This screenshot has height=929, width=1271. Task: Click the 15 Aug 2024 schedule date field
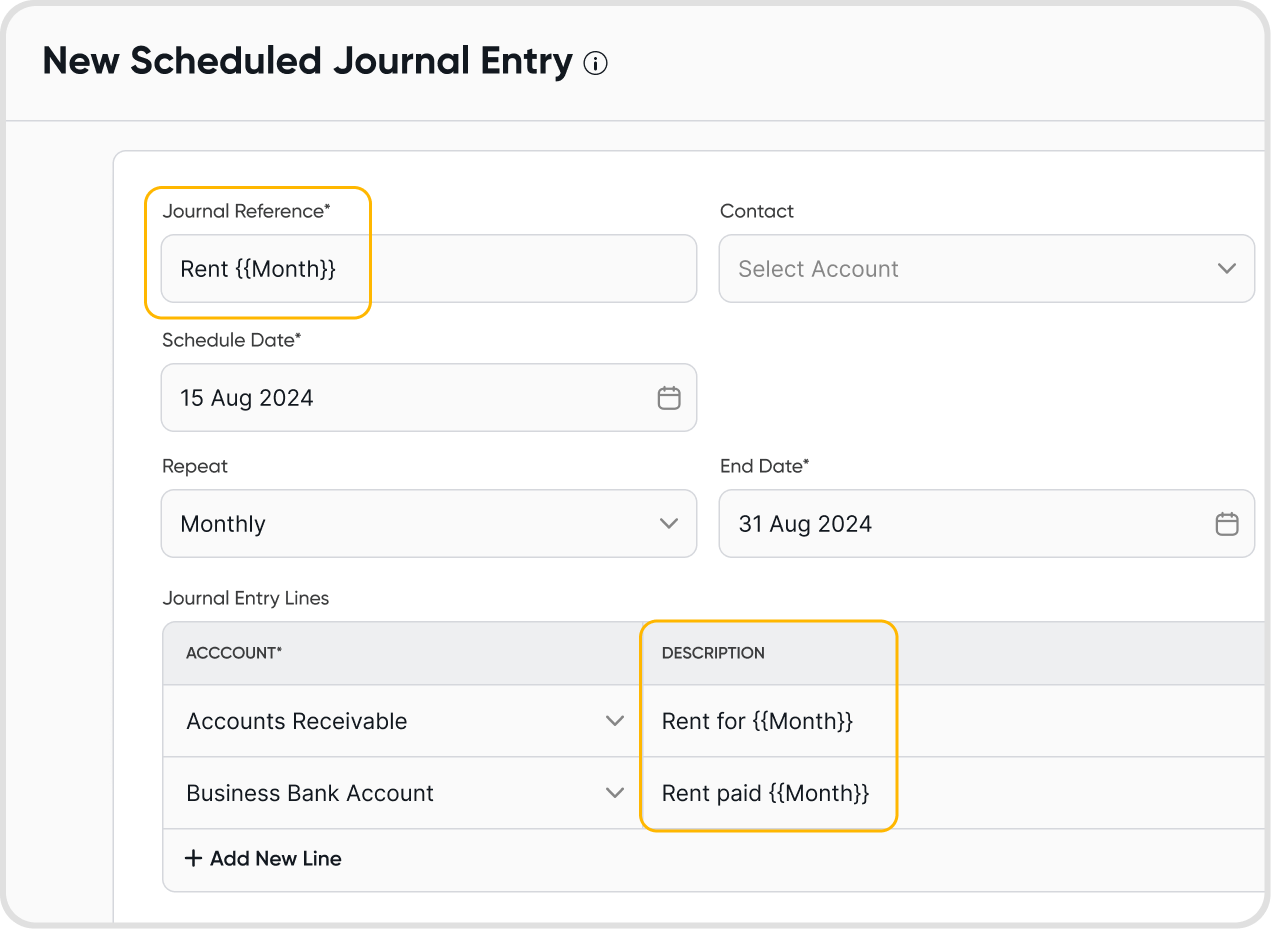click(x=400, y=398)
